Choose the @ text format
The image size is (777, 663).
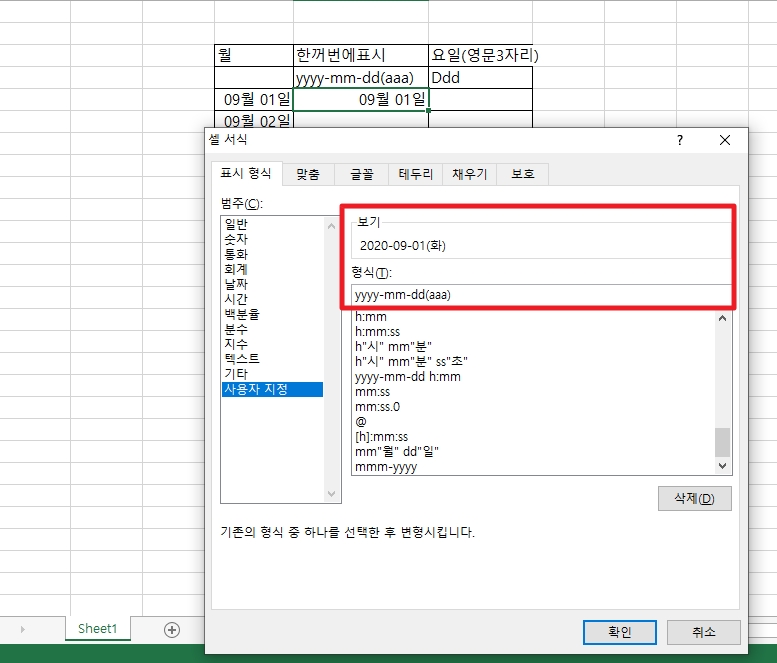(x=533, y=422)
